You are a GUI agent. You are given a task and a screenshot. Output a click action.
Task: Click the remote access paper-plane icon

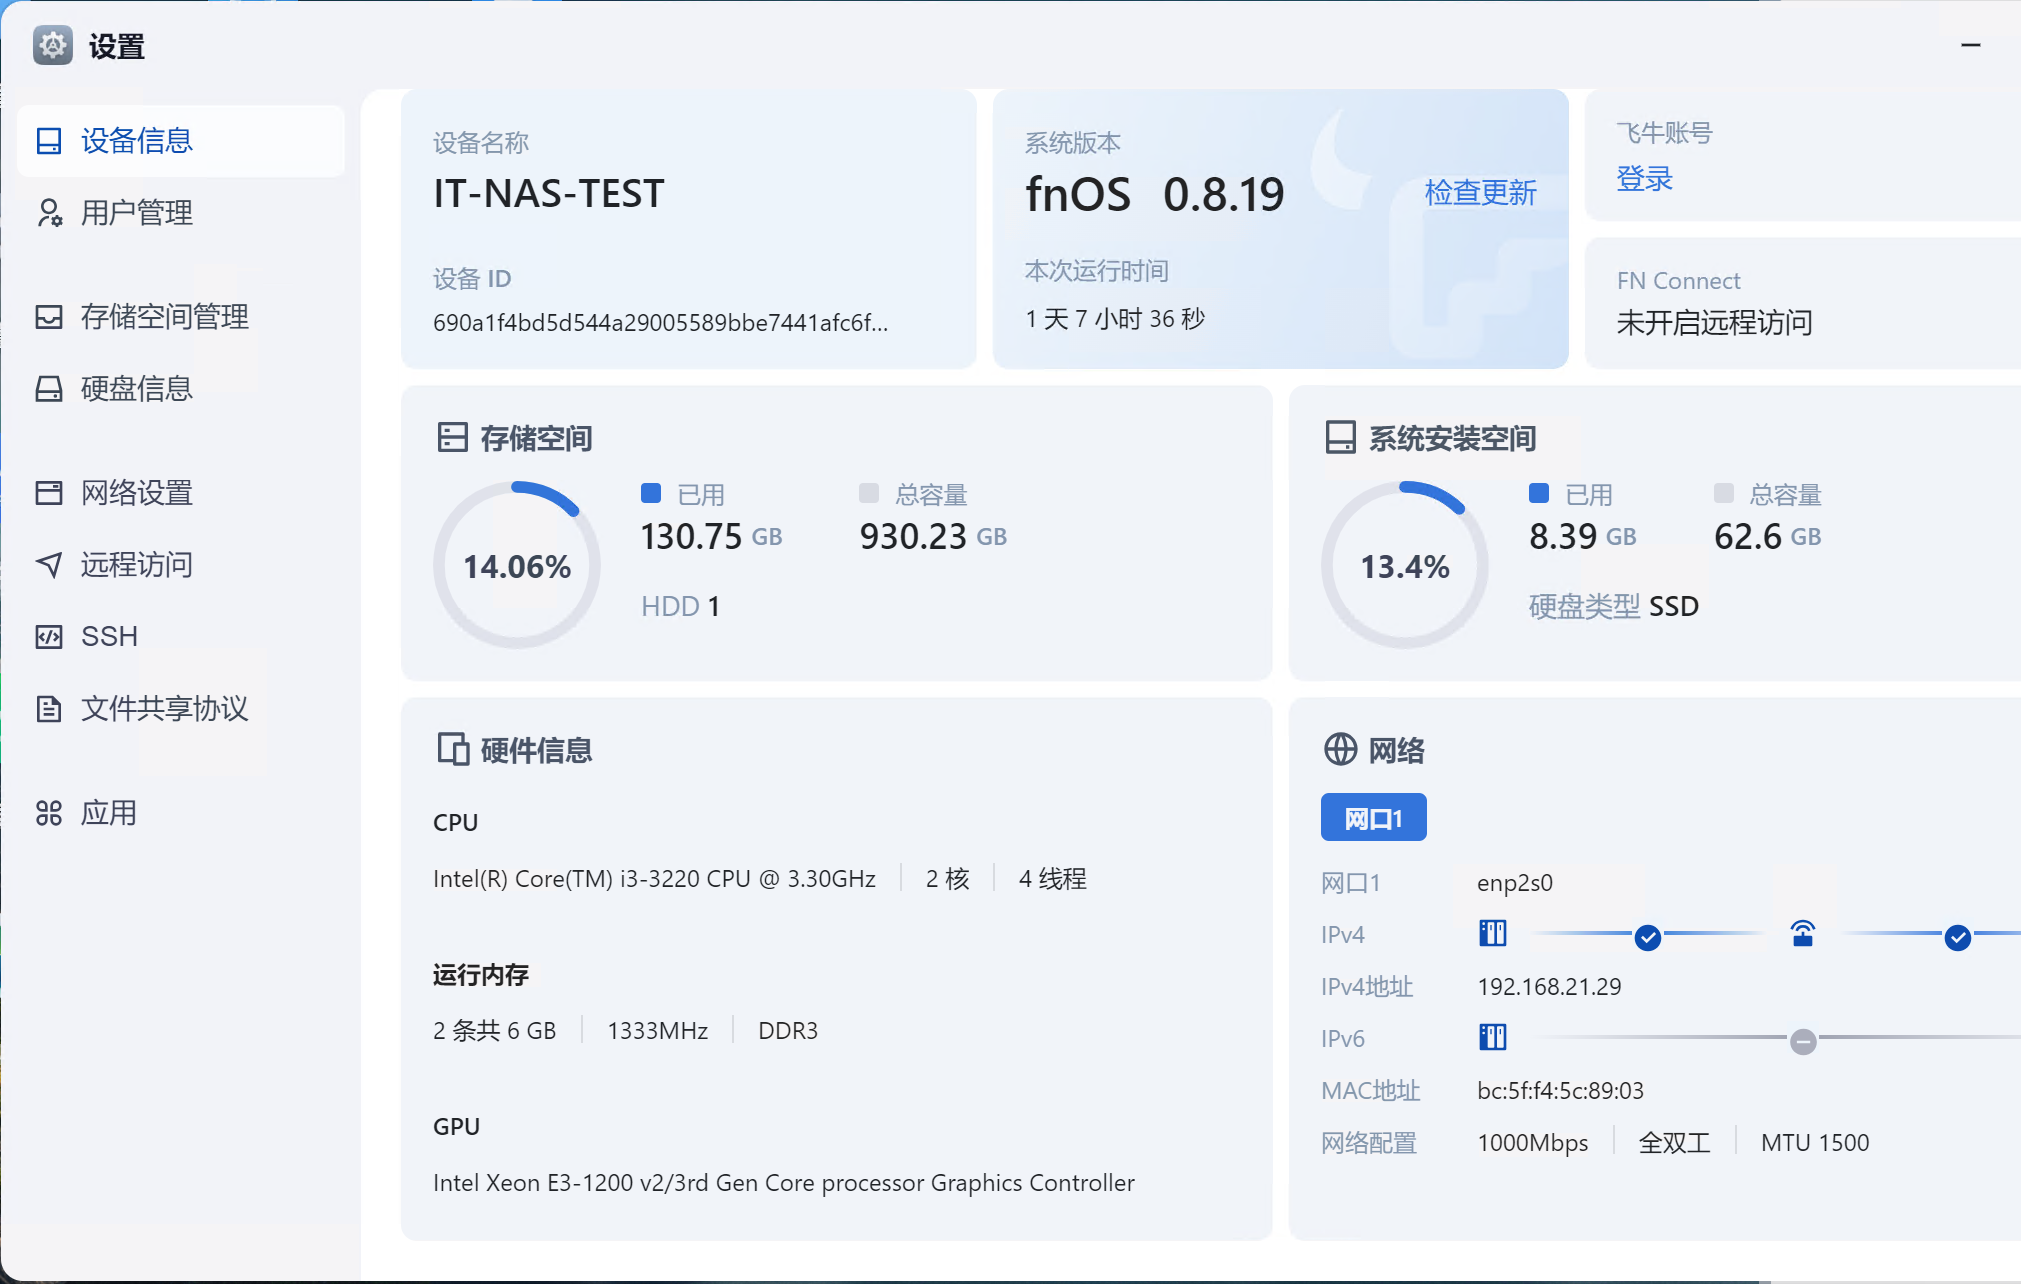click(49, 565)
